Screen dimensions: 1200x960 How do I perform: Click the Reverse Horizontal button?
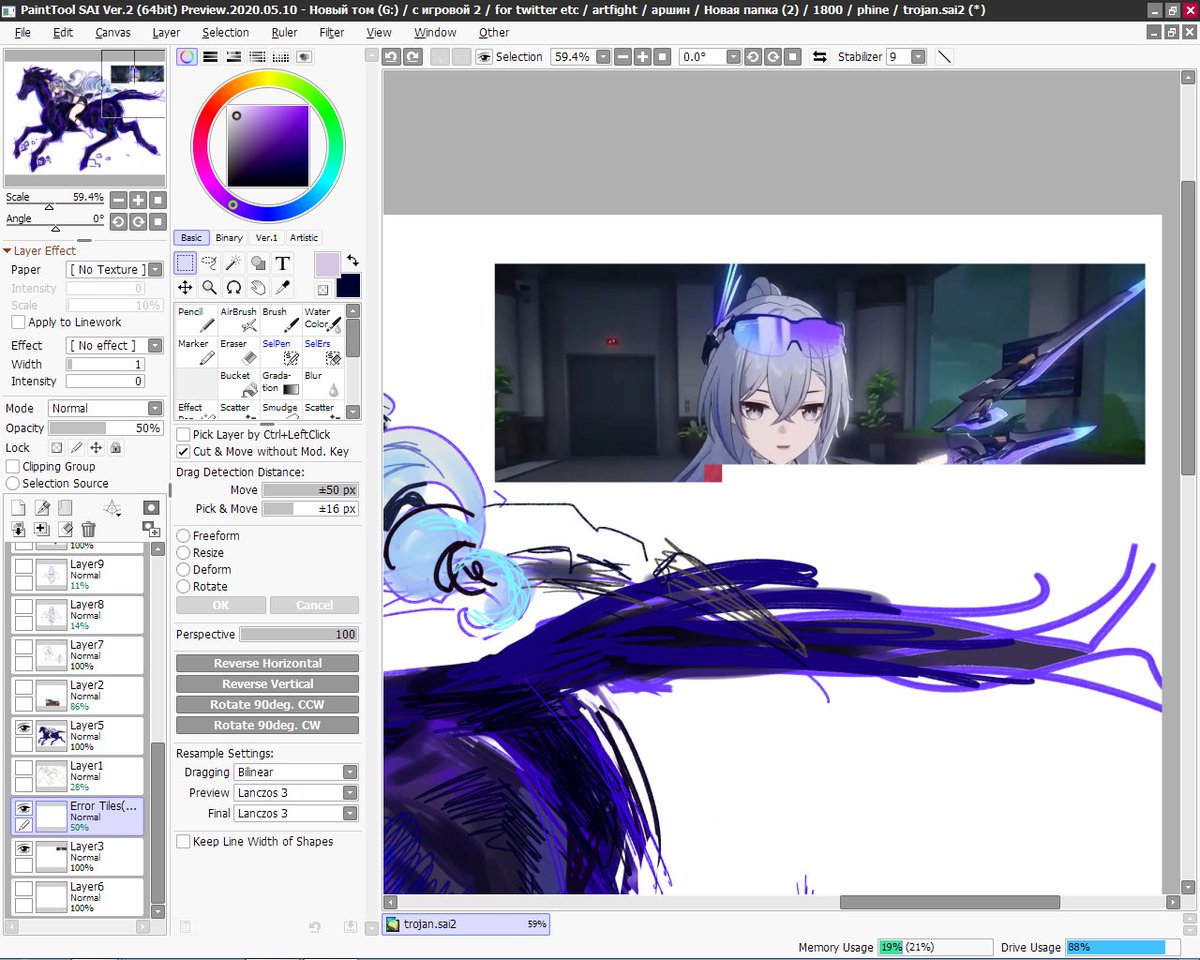click(x=267, y=663)
